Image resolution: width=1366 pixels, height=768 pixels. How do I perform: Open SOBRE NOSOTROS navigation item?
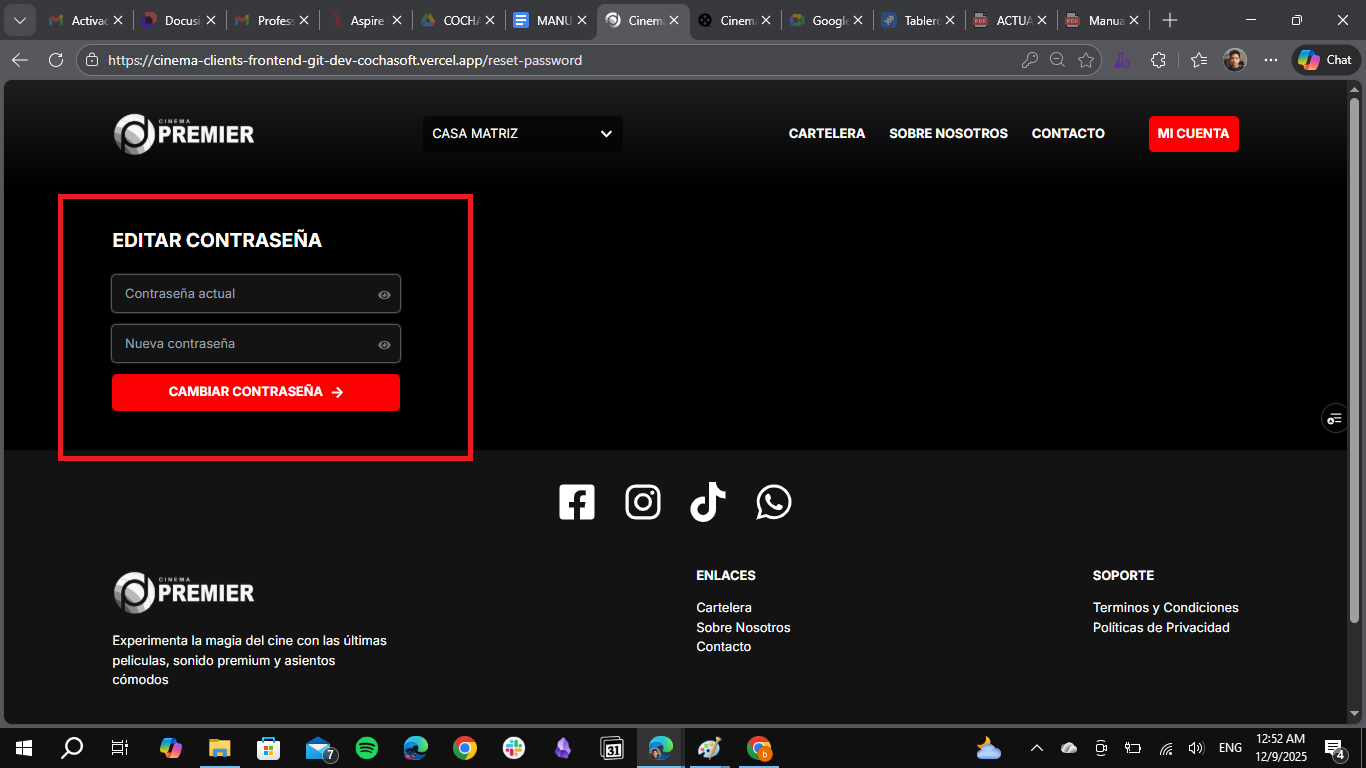[x=948, y=134]
